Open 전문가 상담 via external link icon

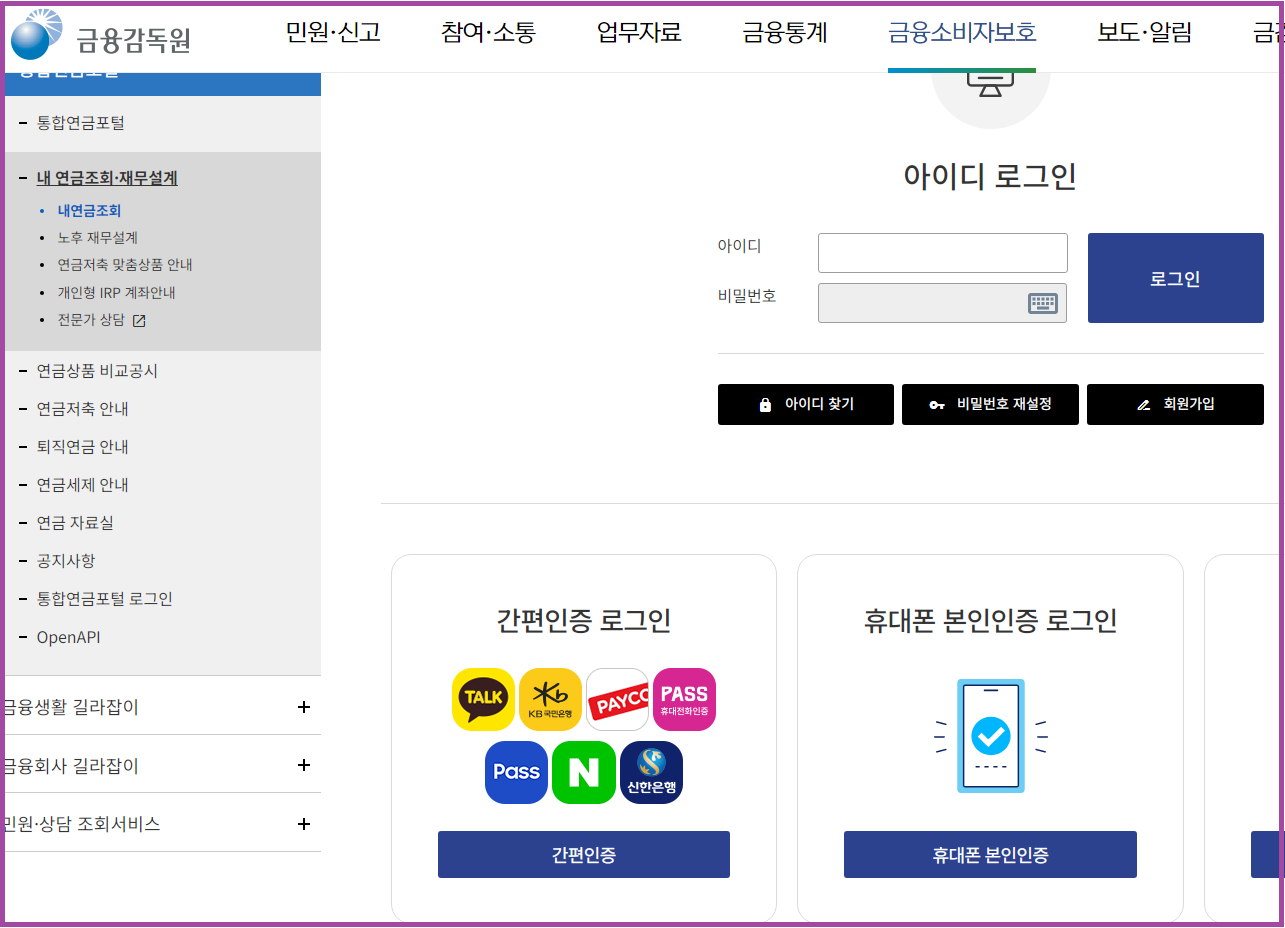137,320
